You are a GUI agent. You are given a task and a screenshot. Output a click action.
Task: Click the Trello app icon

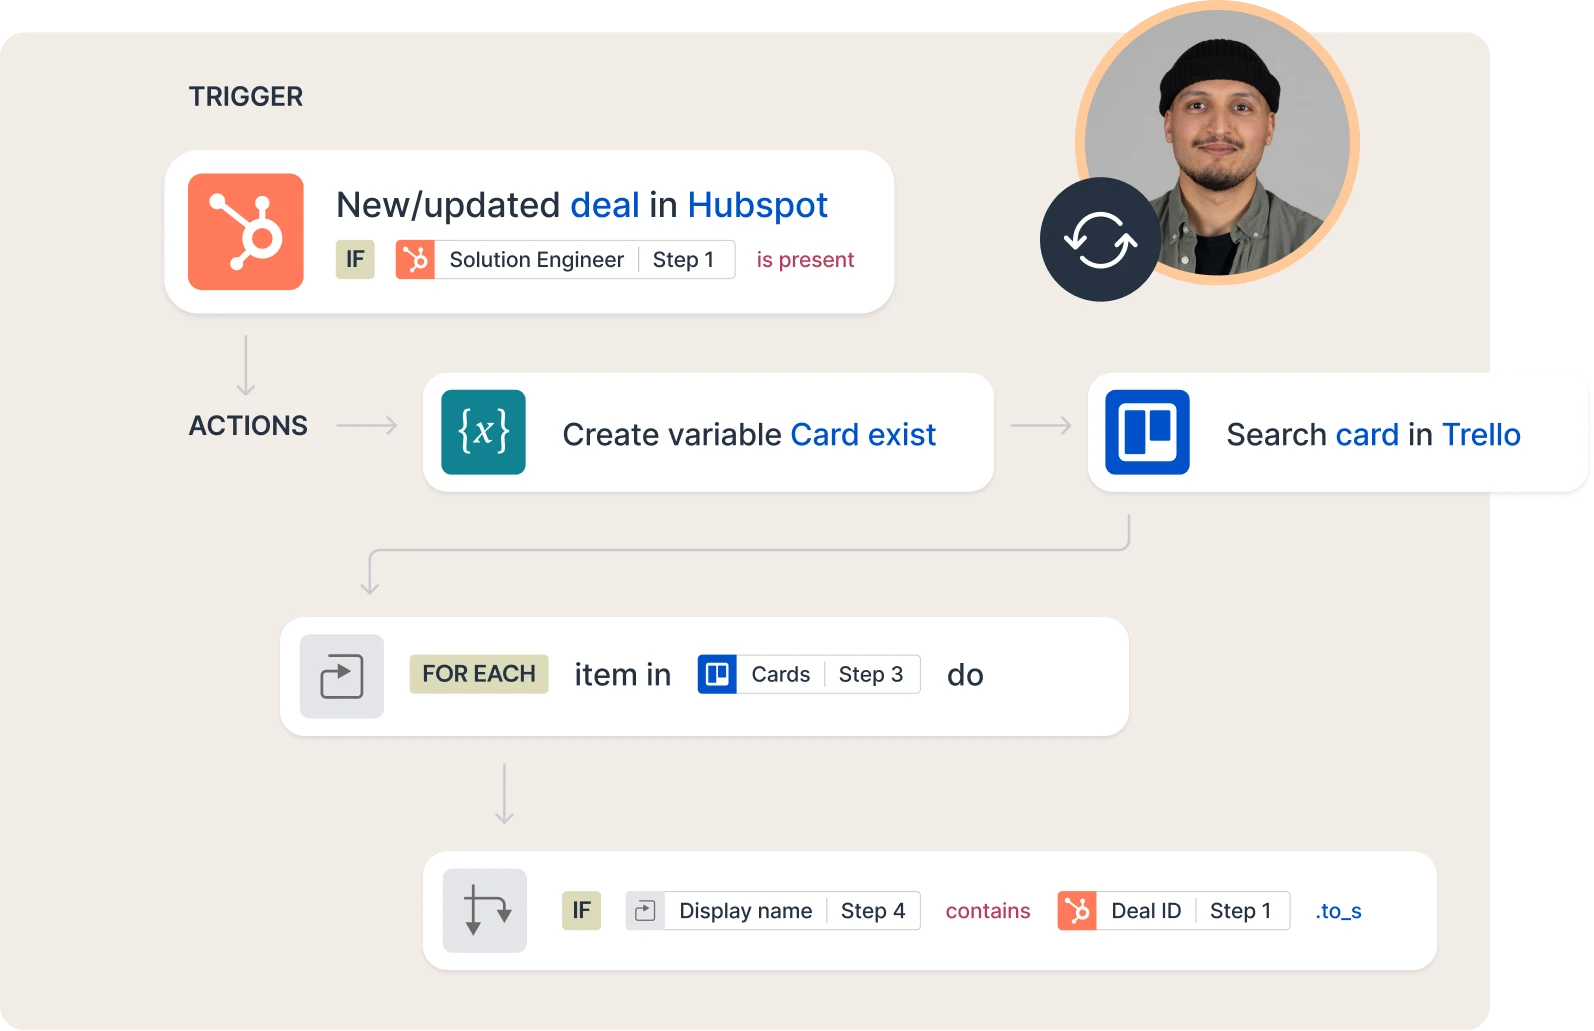1147,432
